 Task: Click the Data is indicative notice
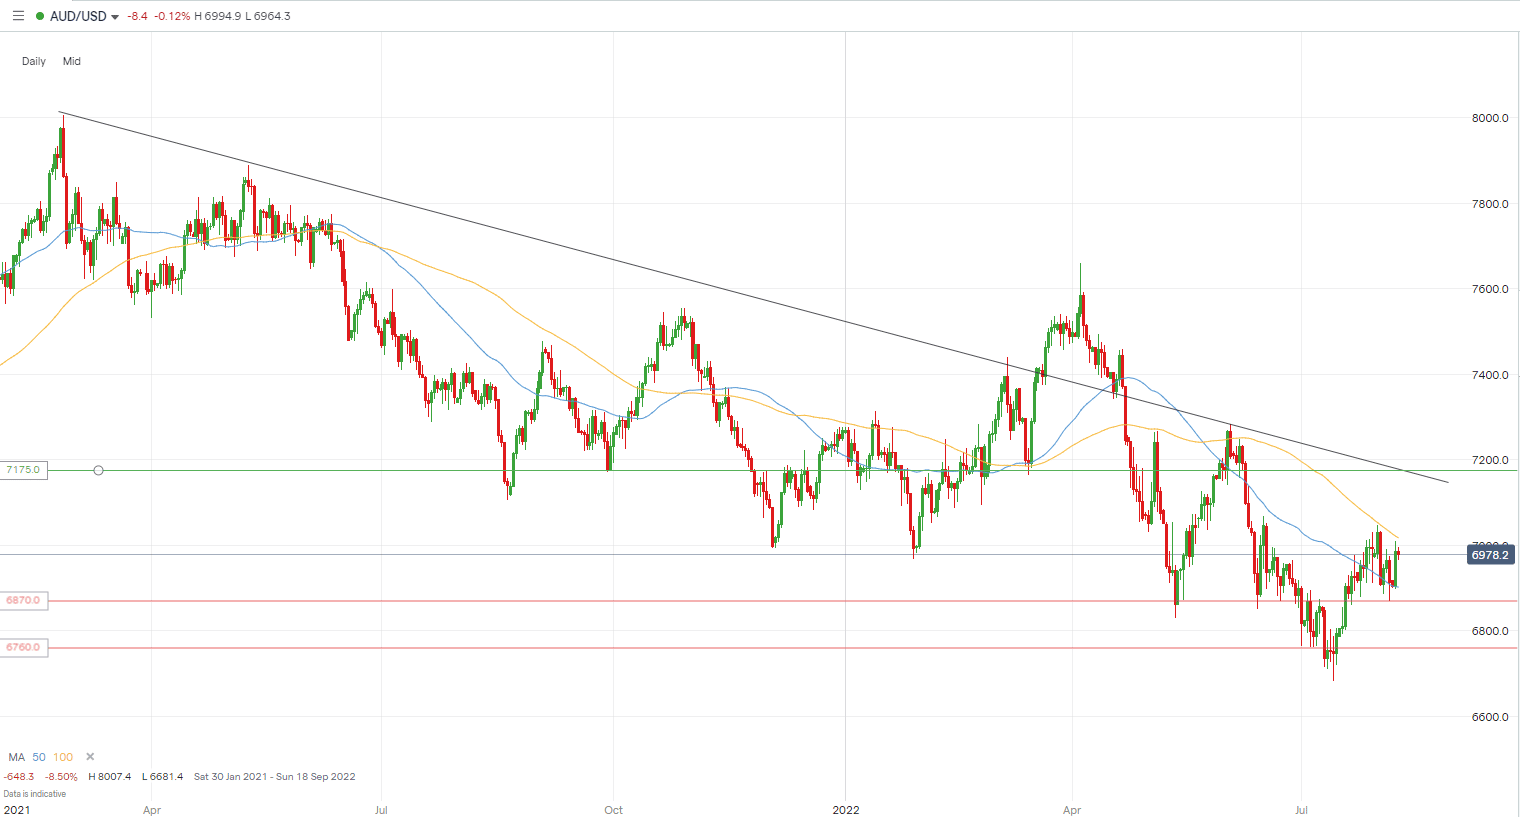pyautogui.click(x=35, y=794)
